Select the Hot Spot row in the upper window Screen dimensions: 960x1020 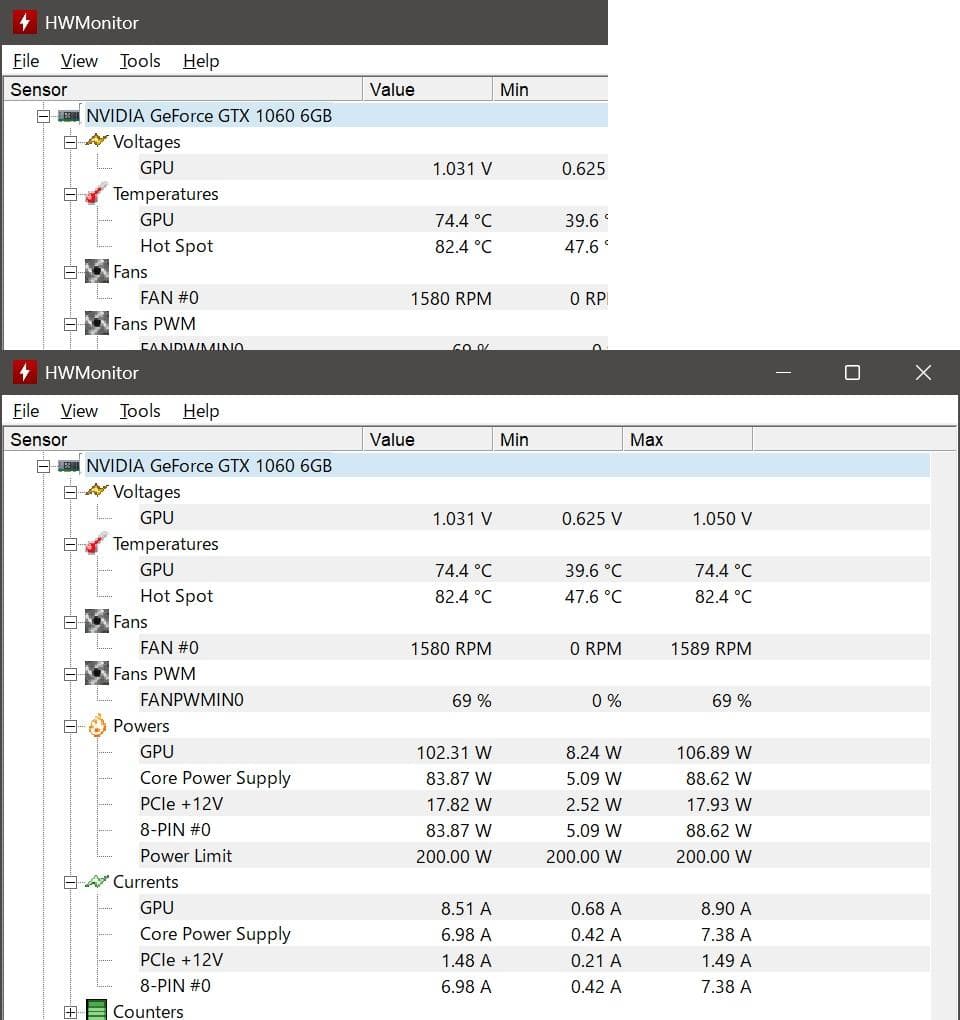point(373,246)
